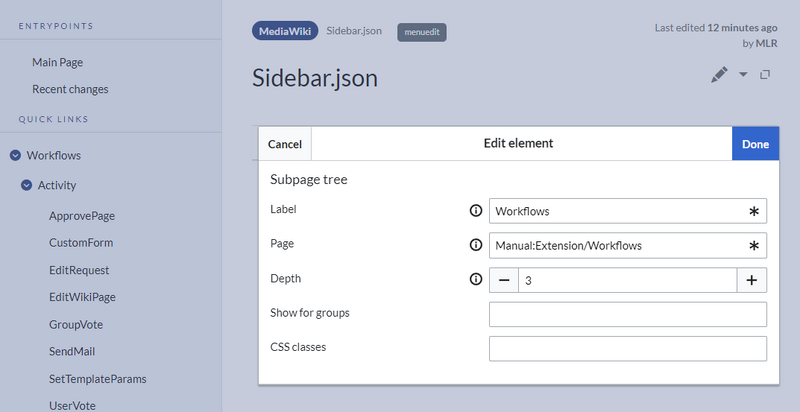
Task: Open the MLR user link
Action: click(766, 43)
